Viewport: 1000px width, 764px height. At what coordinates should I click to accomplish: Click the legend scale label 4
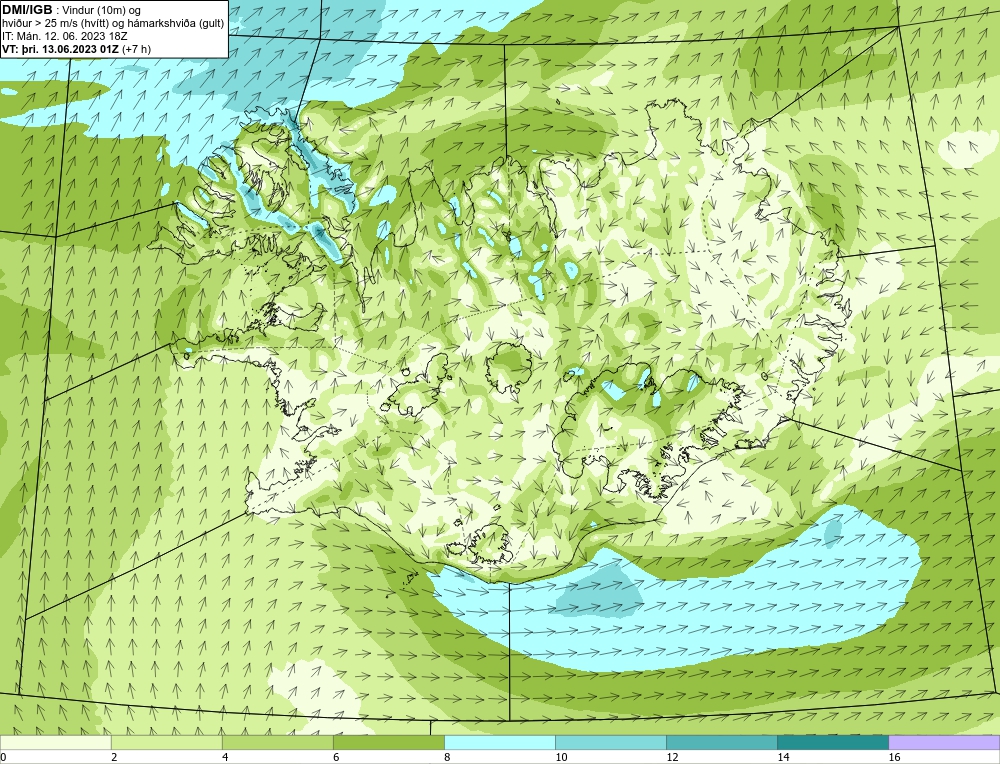(226, 757)
